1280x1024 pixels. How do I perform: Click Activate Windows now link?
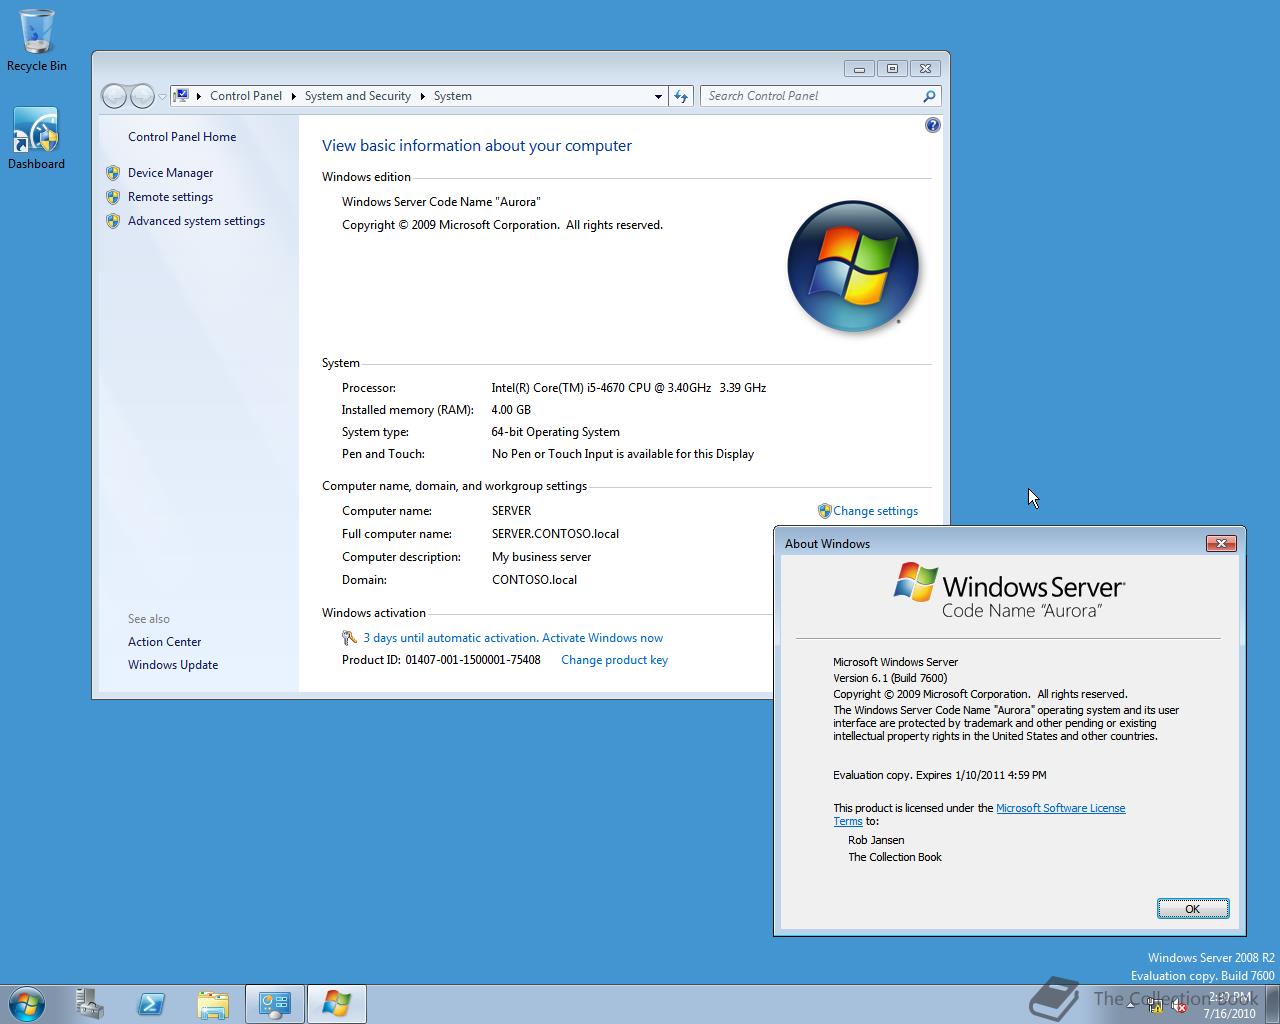coord(602,638)
